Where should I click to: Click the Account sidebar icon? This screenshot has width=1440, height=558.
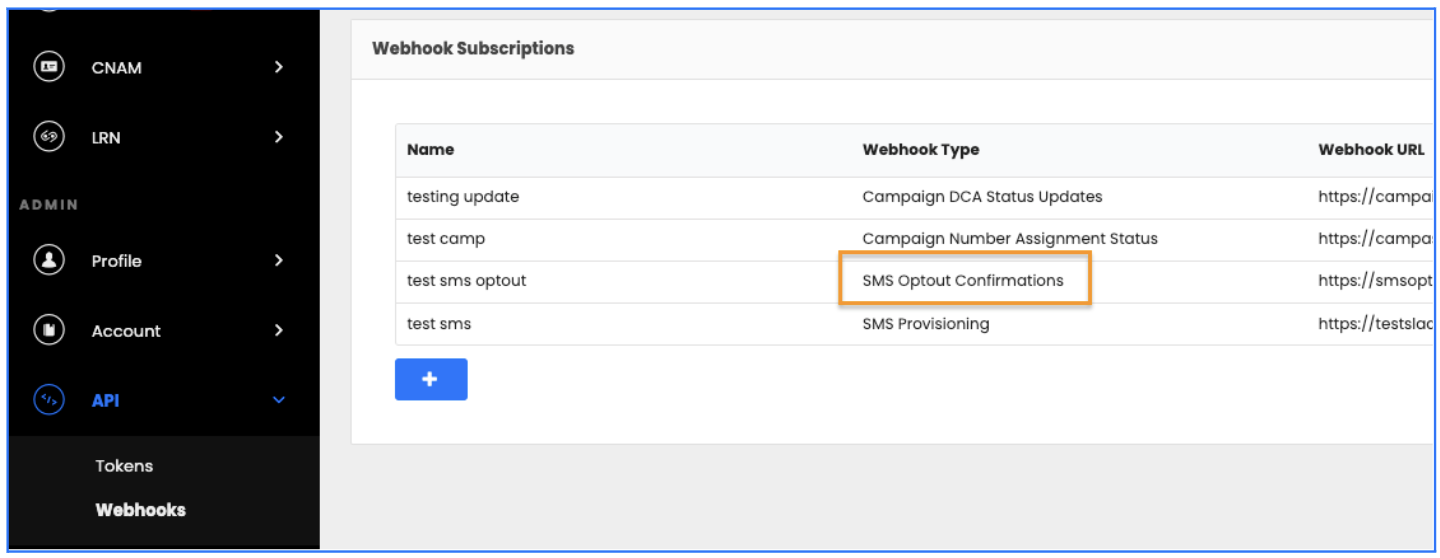49,330
